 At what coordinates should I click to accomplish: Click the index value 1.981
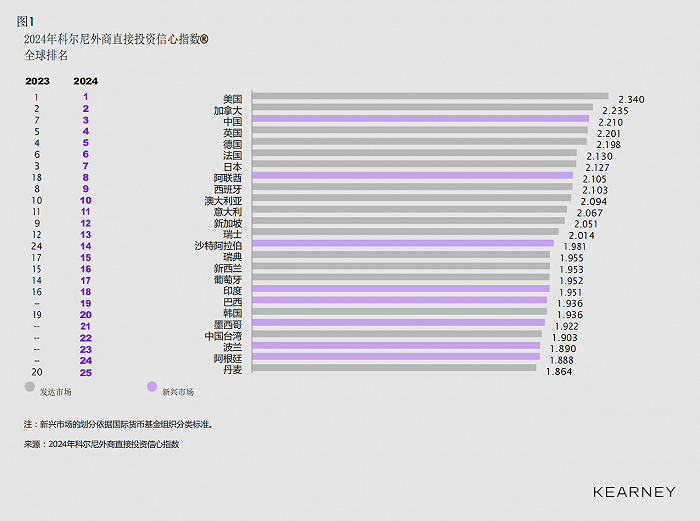pyautogui.click(x=575, y=246)
